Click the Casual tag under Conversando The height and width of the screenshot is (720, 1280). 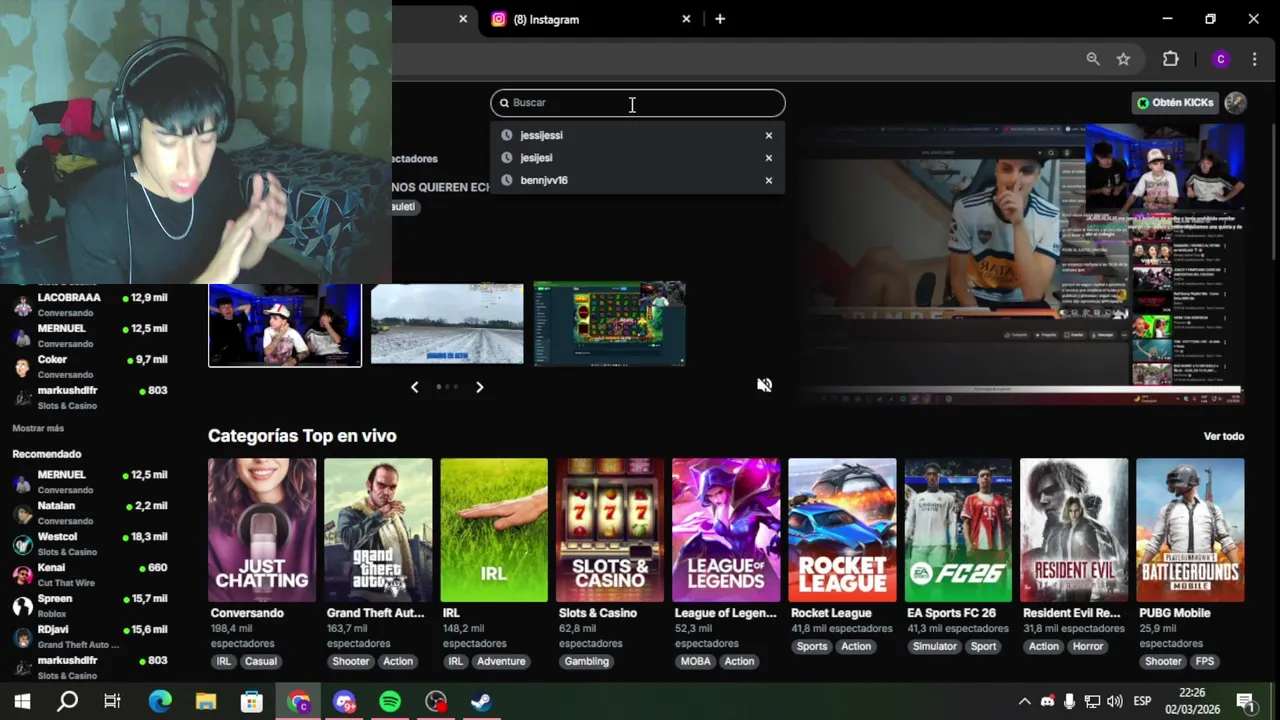tap(261, 661)
